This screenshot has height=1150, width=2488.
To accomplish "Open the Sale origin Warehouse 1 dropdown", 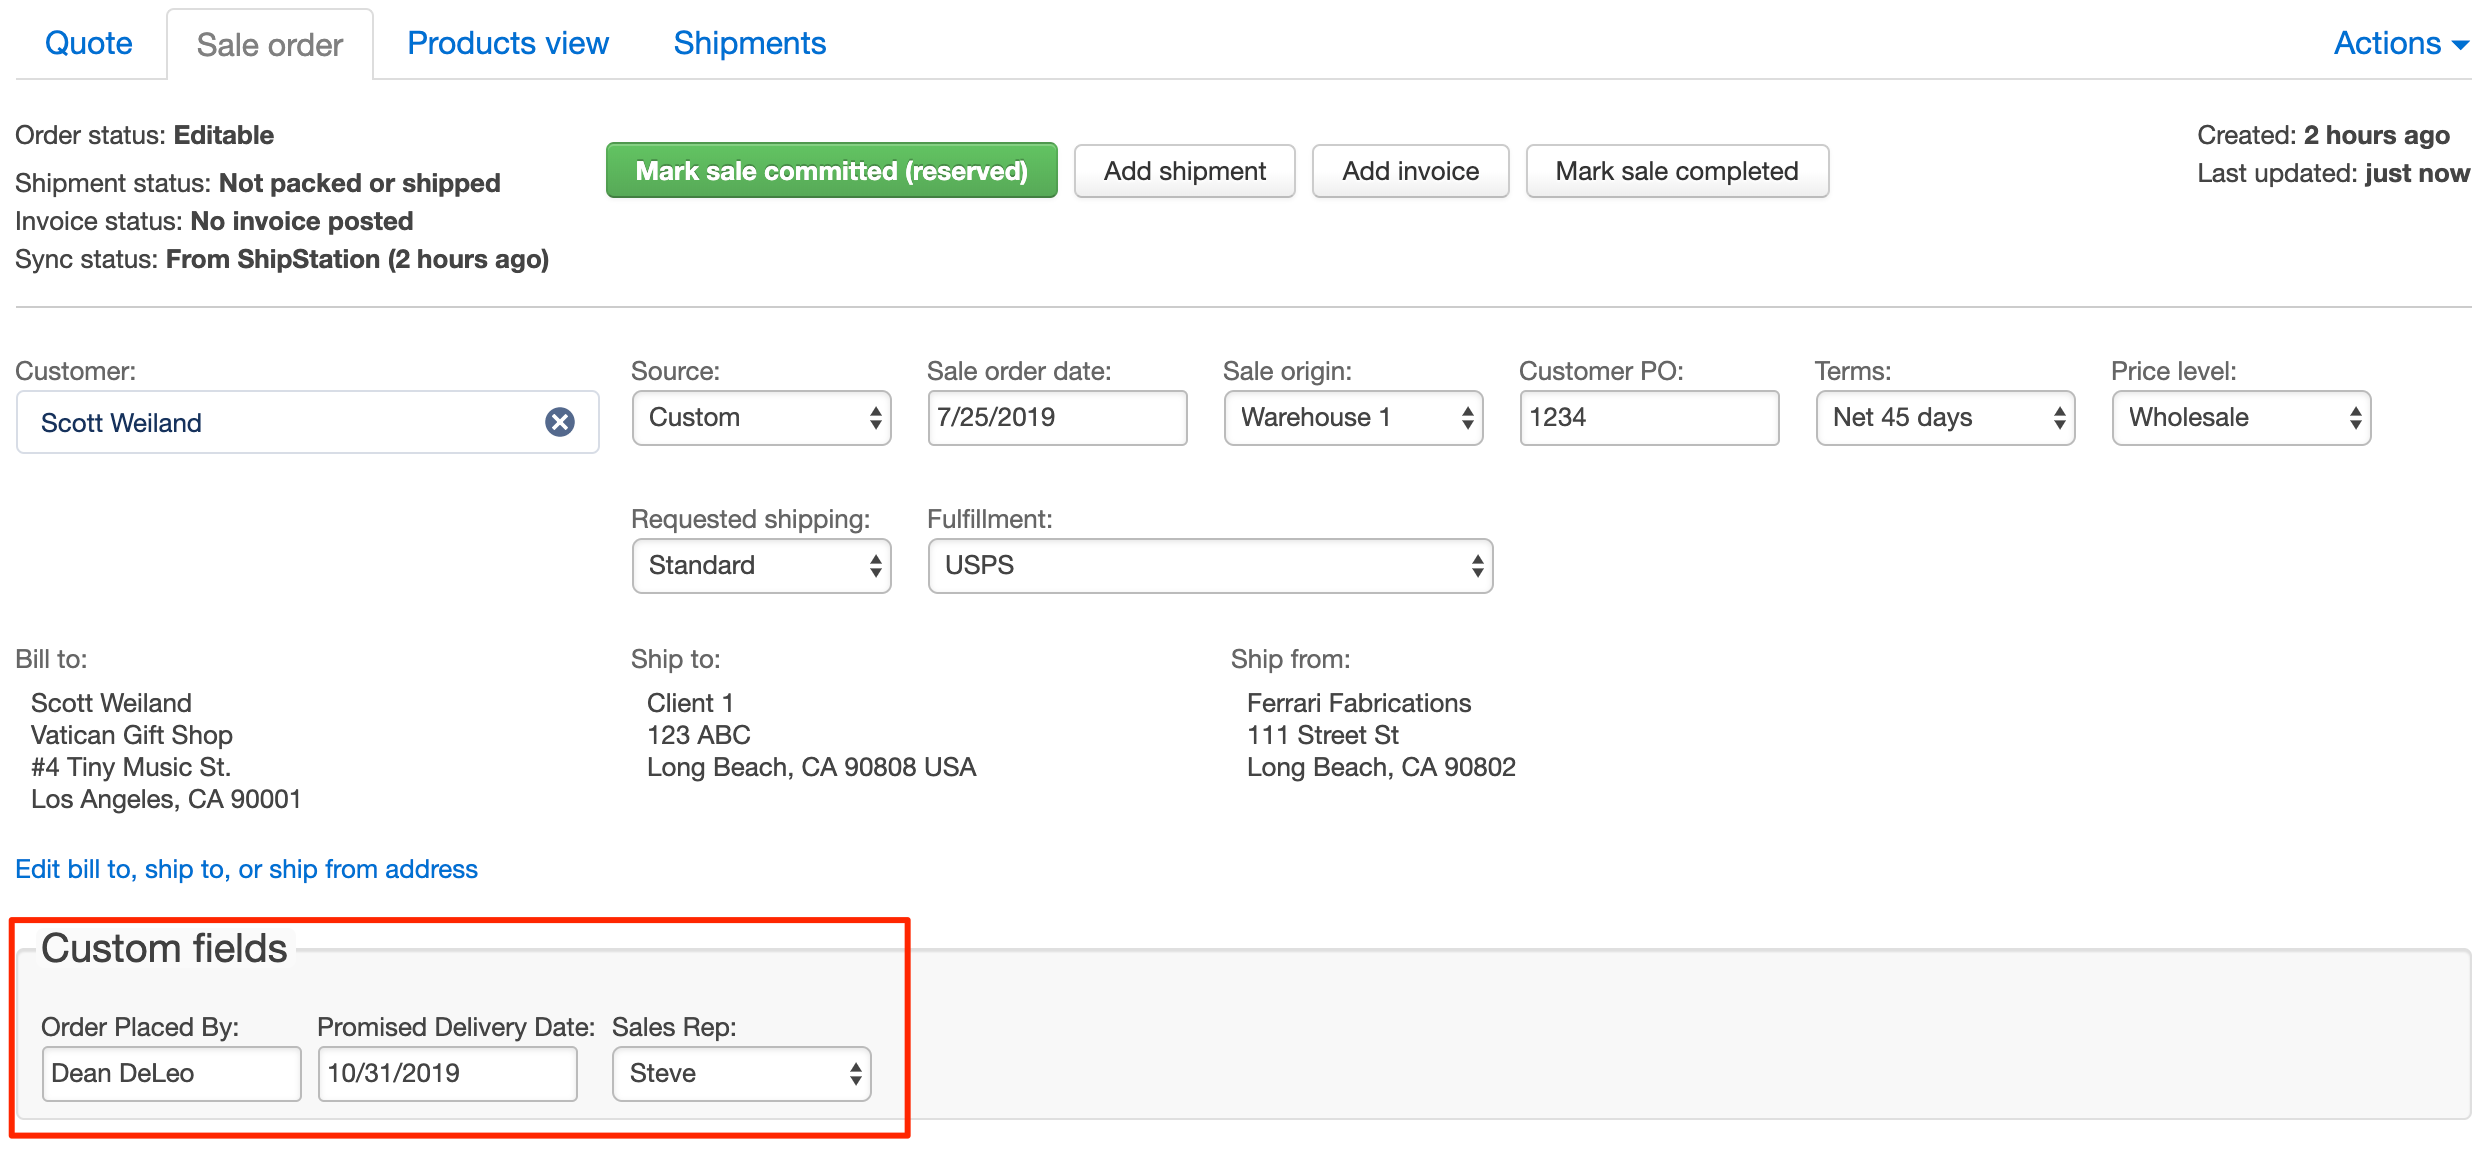I will [x=1354, y=418].
